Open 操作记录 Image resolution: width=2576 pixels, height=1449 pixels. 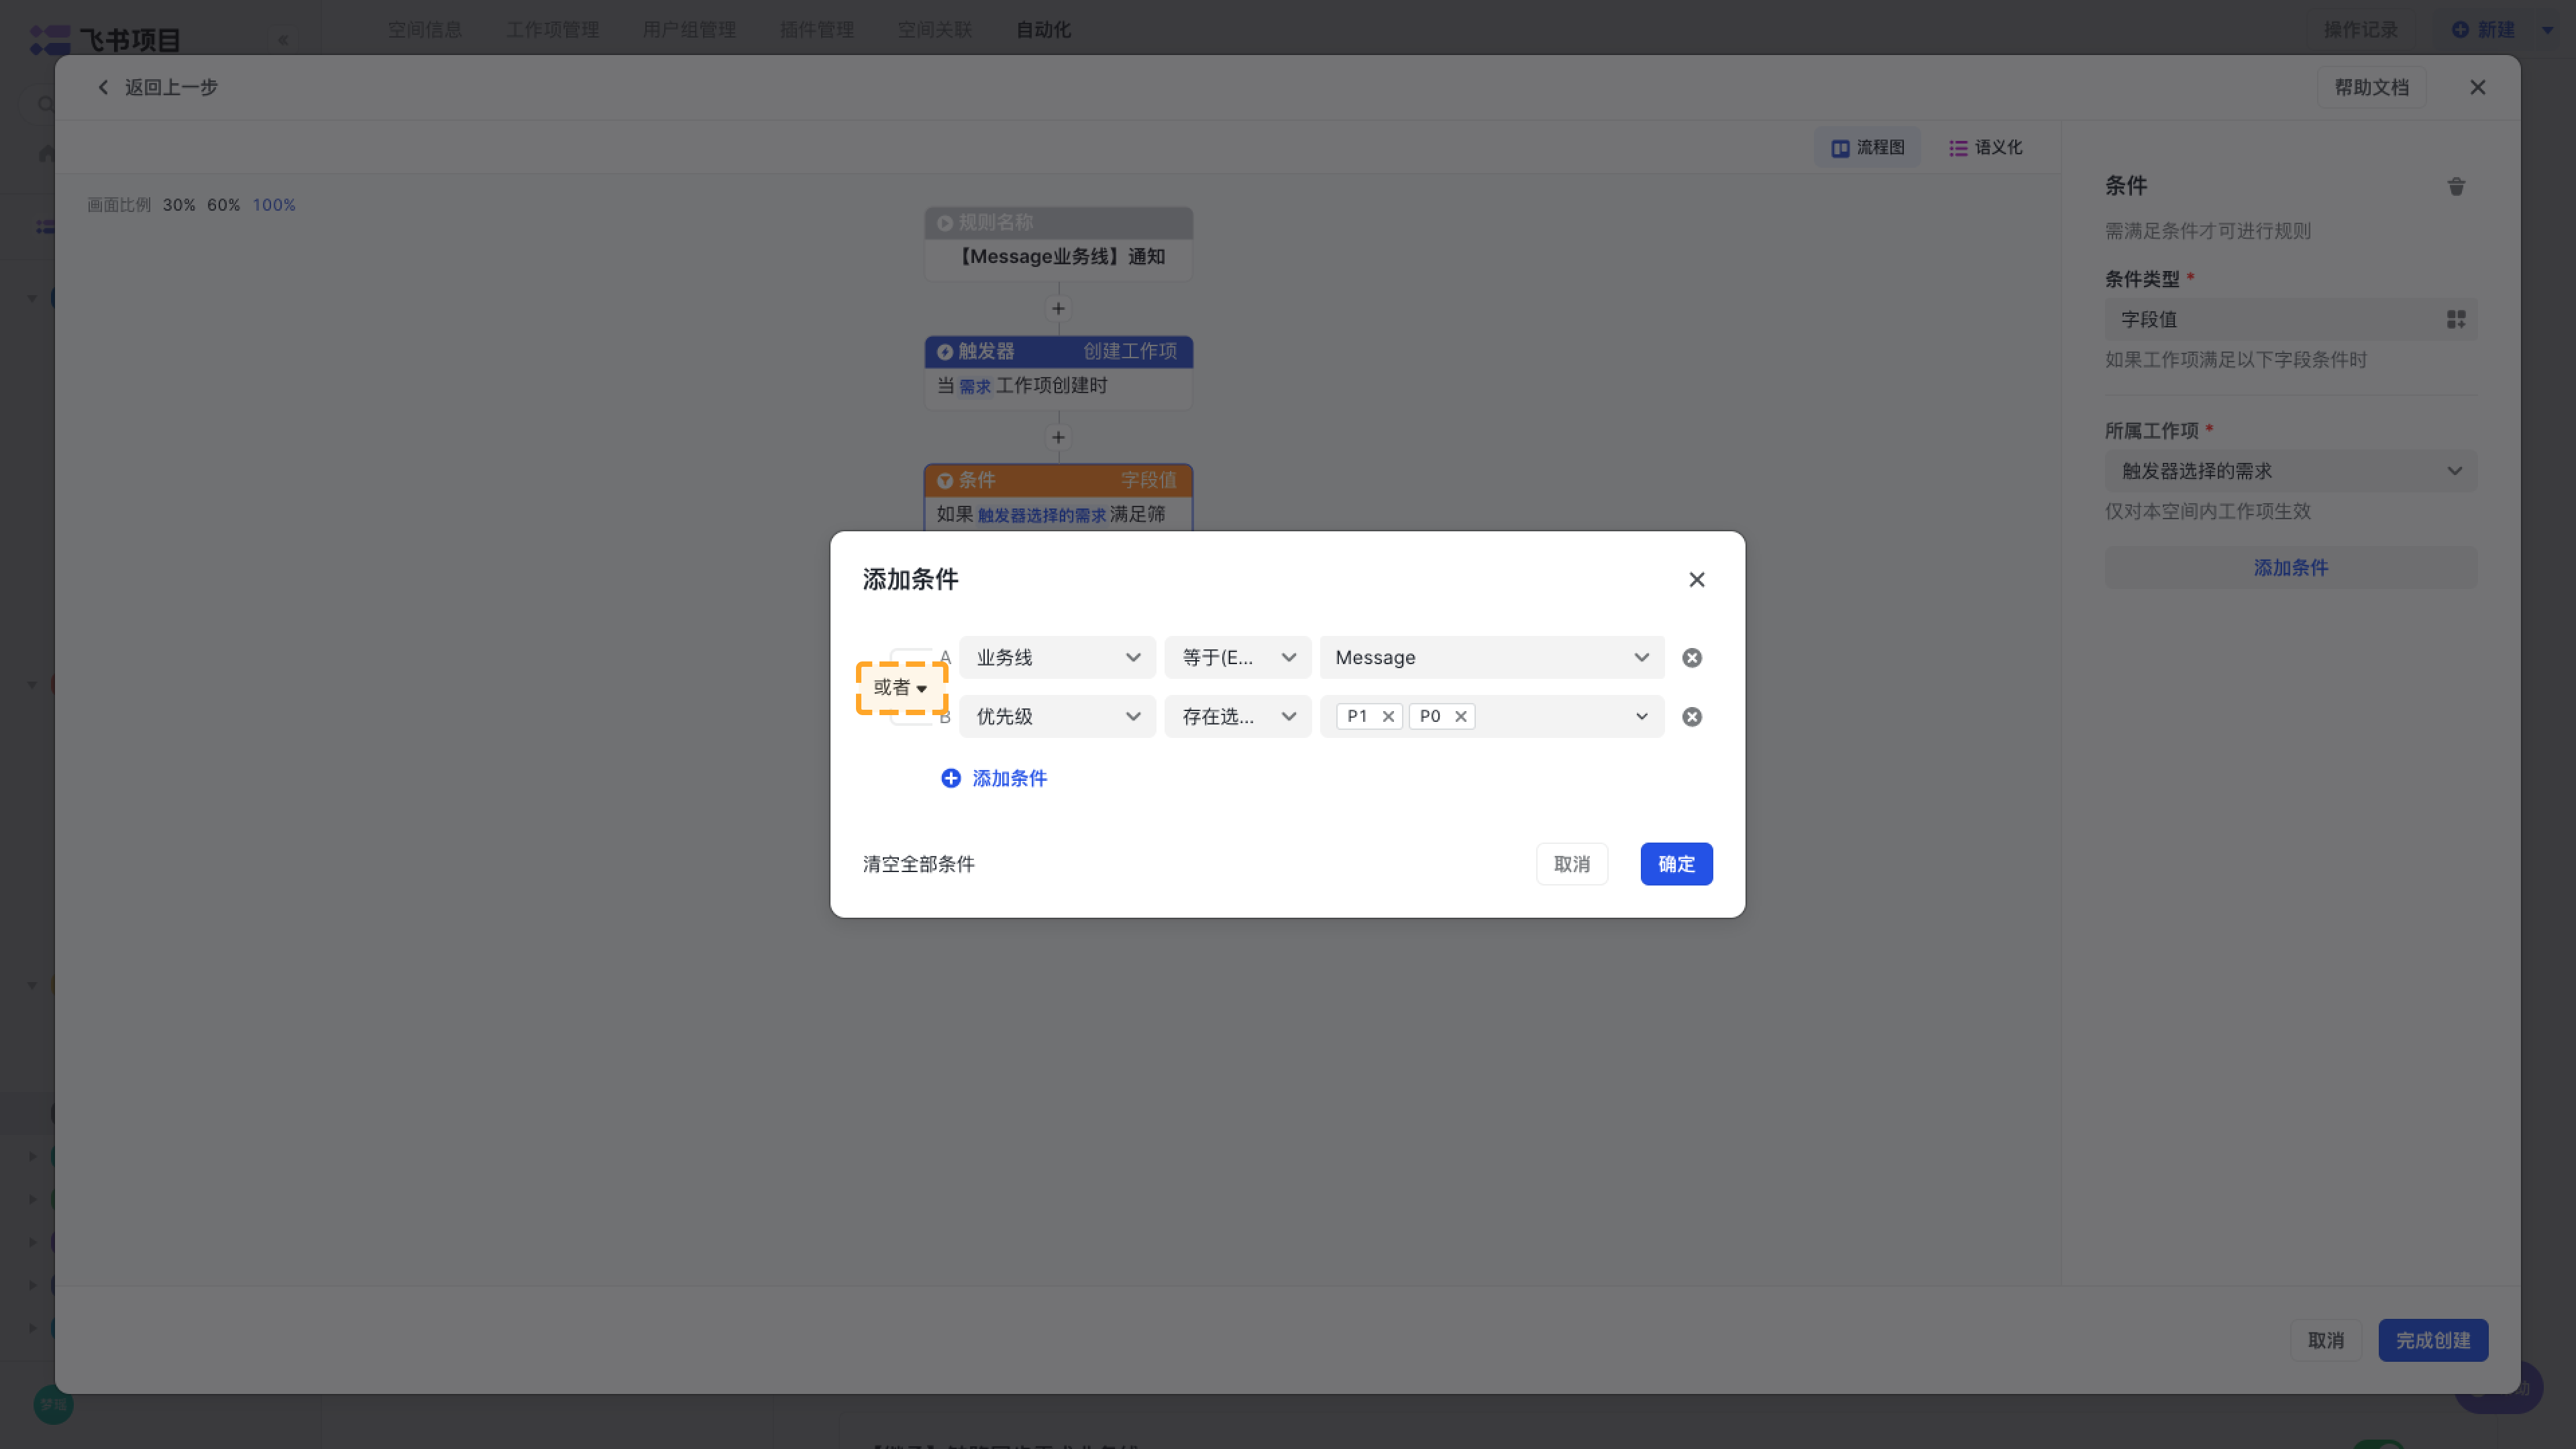[2360, 30]
